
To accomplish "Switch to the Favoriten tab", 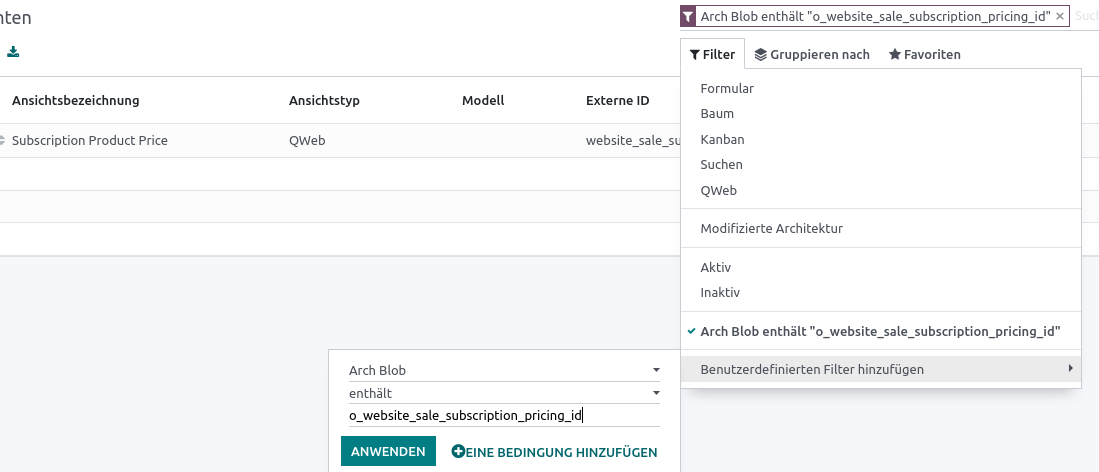I will (x=924, y=55).
